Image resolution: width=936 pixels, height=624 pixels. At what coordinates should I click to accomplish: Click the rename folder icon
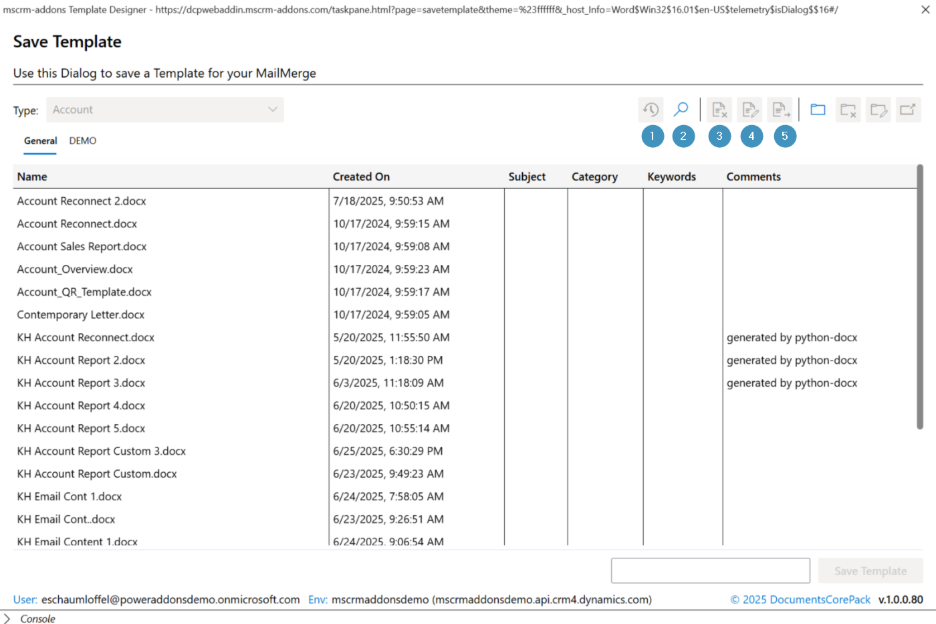point(878,110)
